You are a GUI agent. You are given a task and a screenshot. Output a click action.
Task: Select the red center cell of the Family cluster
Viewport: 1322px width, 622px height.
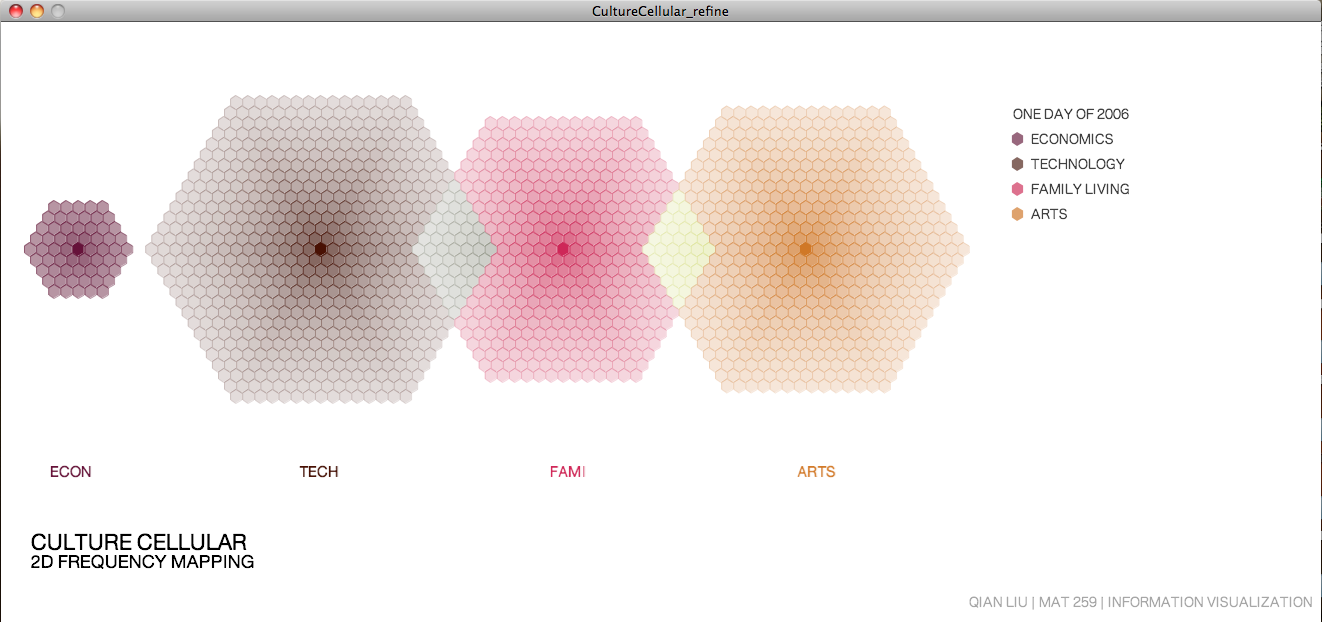point(563,249)
